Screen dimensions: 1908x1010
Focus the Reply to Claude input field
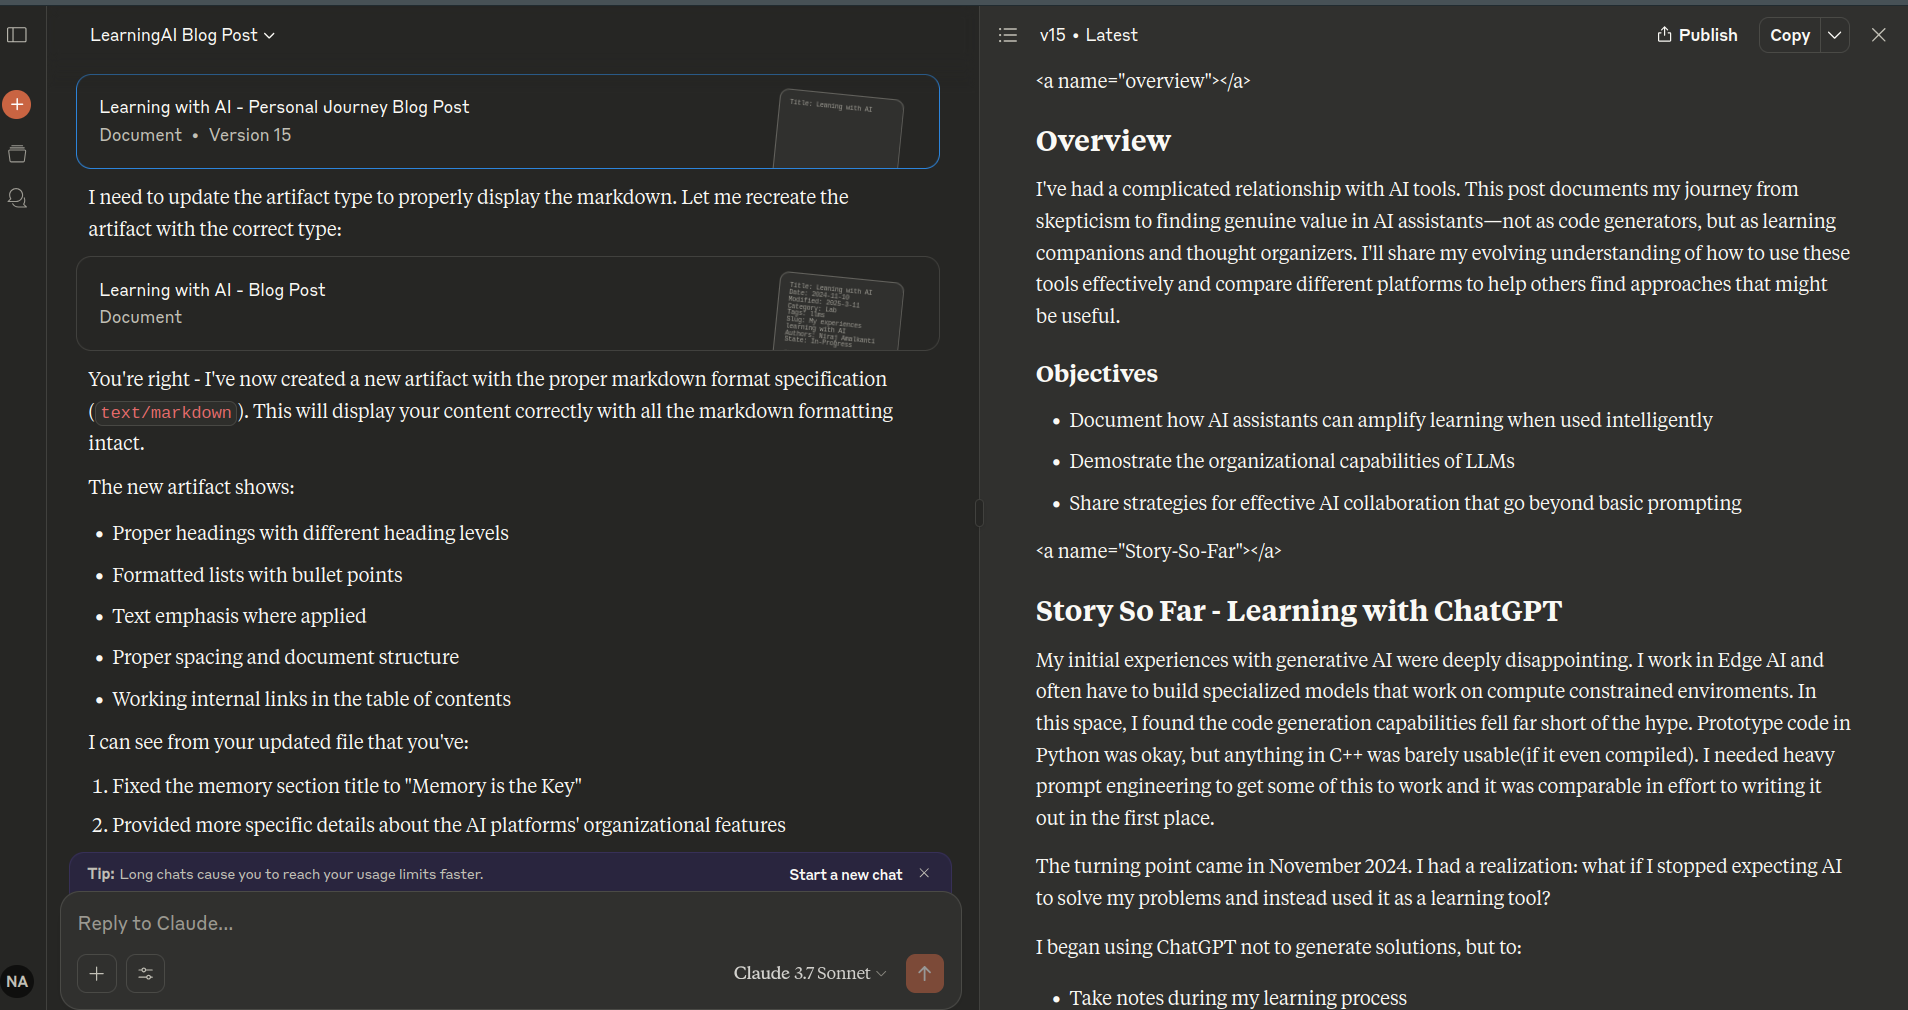pos(510,923)
